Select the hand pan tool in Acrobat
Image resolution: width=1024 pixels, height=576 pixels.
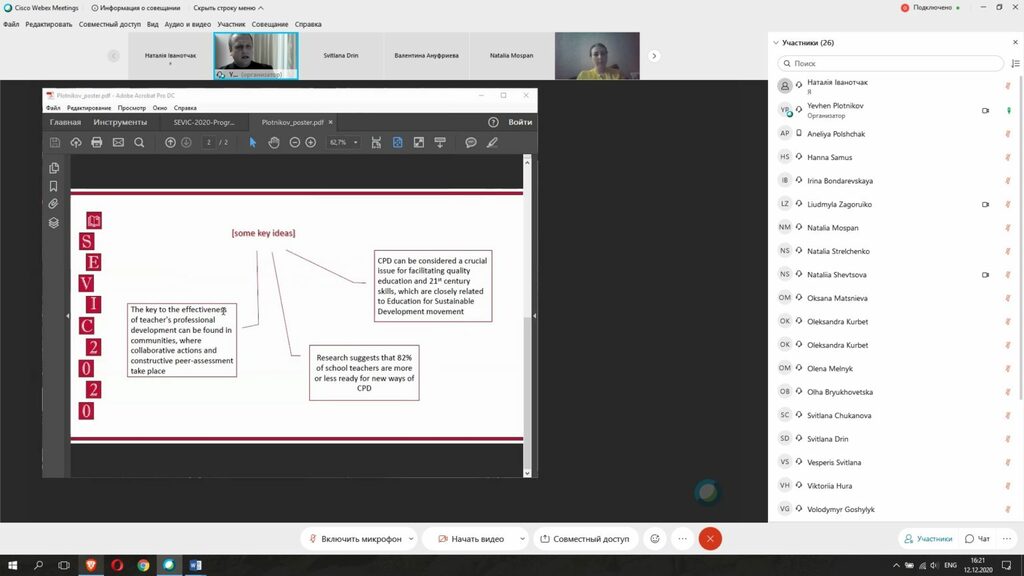(x=274, y=142)
